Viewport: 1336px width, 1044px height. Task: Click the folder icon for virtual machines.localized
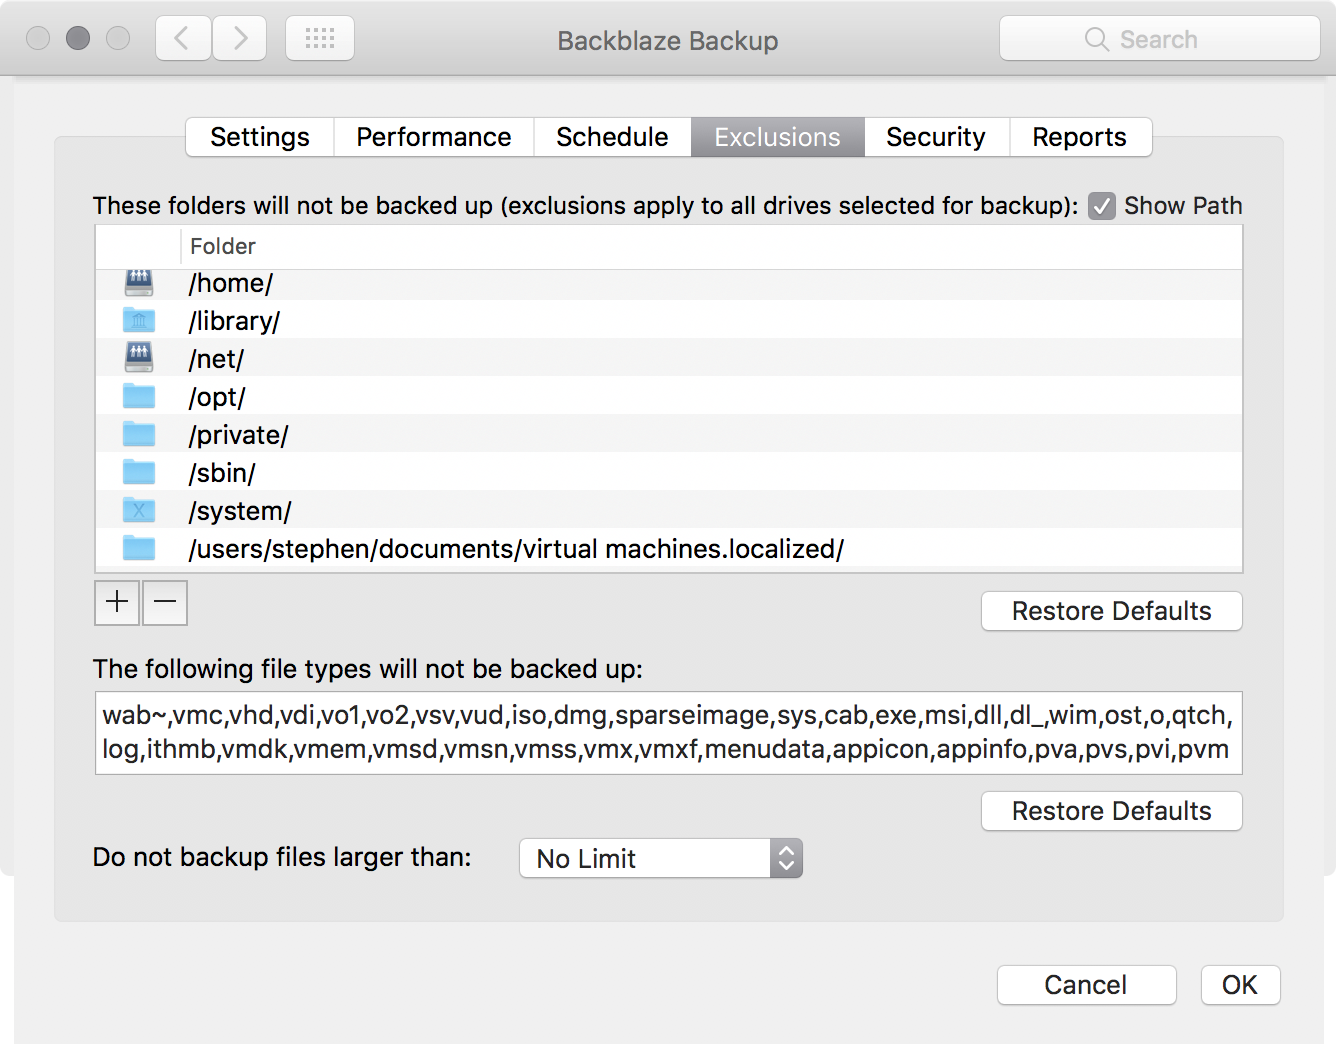coord(139,549)
